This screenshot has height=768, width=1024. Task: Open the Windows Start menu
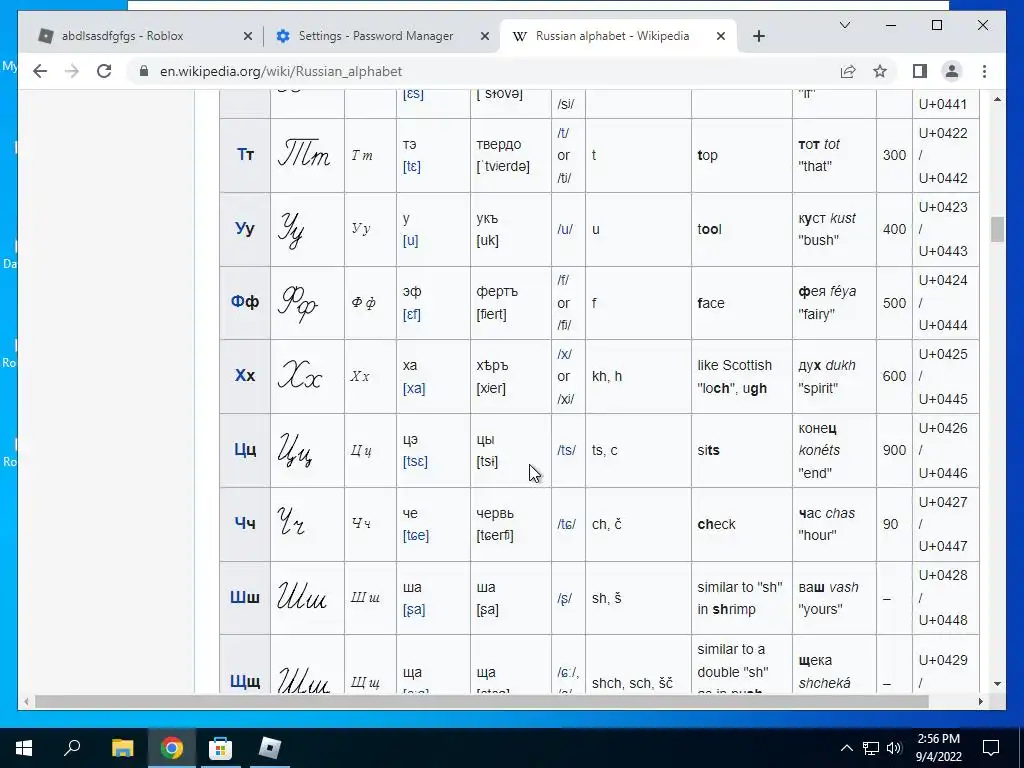tap(24, 748)
